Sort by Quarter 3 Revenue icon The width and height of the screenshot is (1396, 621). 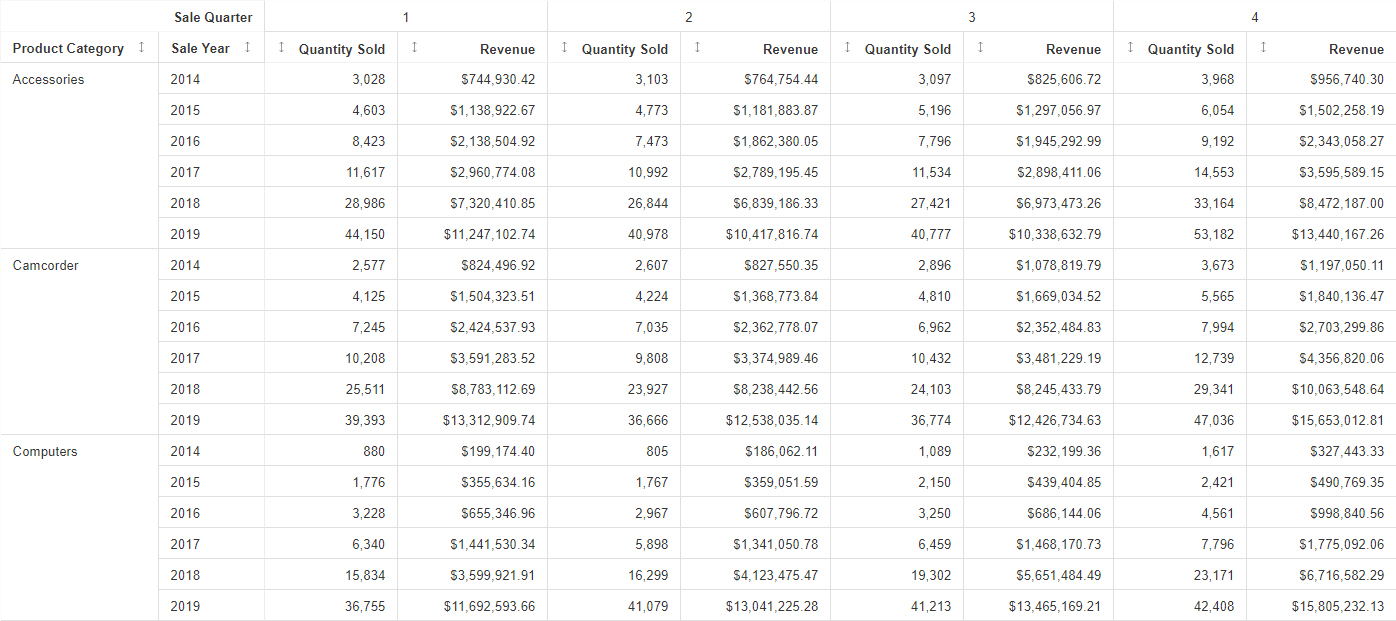(980, 47)
